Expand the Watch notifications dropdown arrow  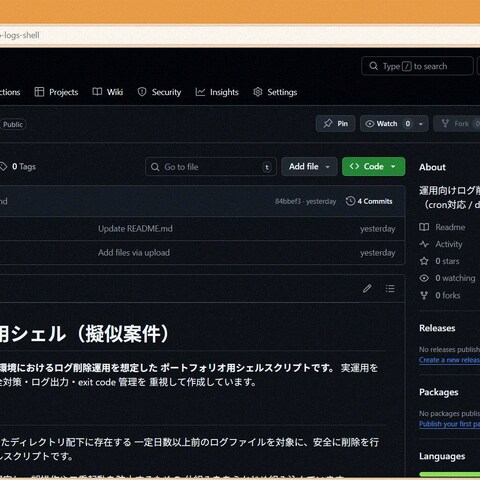[421, 124]
